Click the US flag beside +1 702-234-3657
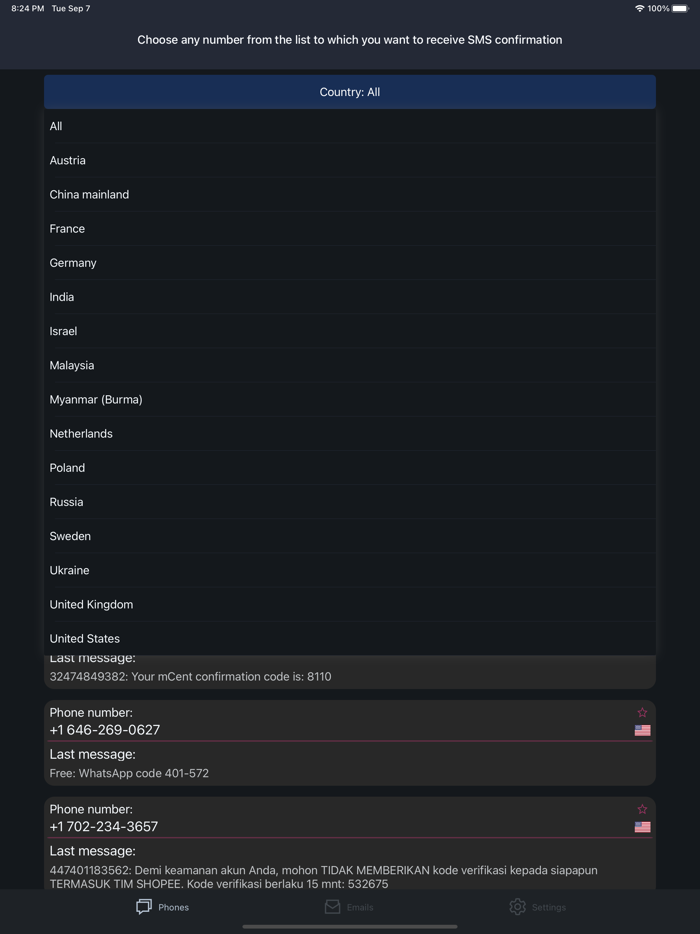The height and width of the screenshot is (934, 700). (641, 827)
